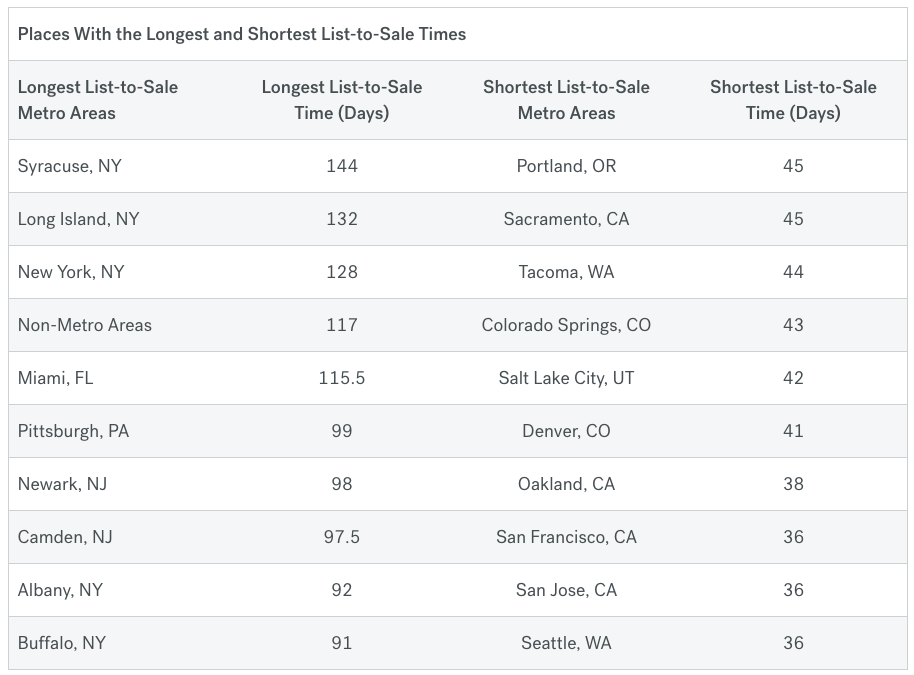The width and height of the screenshot is (914, 675).
Task: Click the Salt Lake City, UT entry
Action: pos(566,378)
